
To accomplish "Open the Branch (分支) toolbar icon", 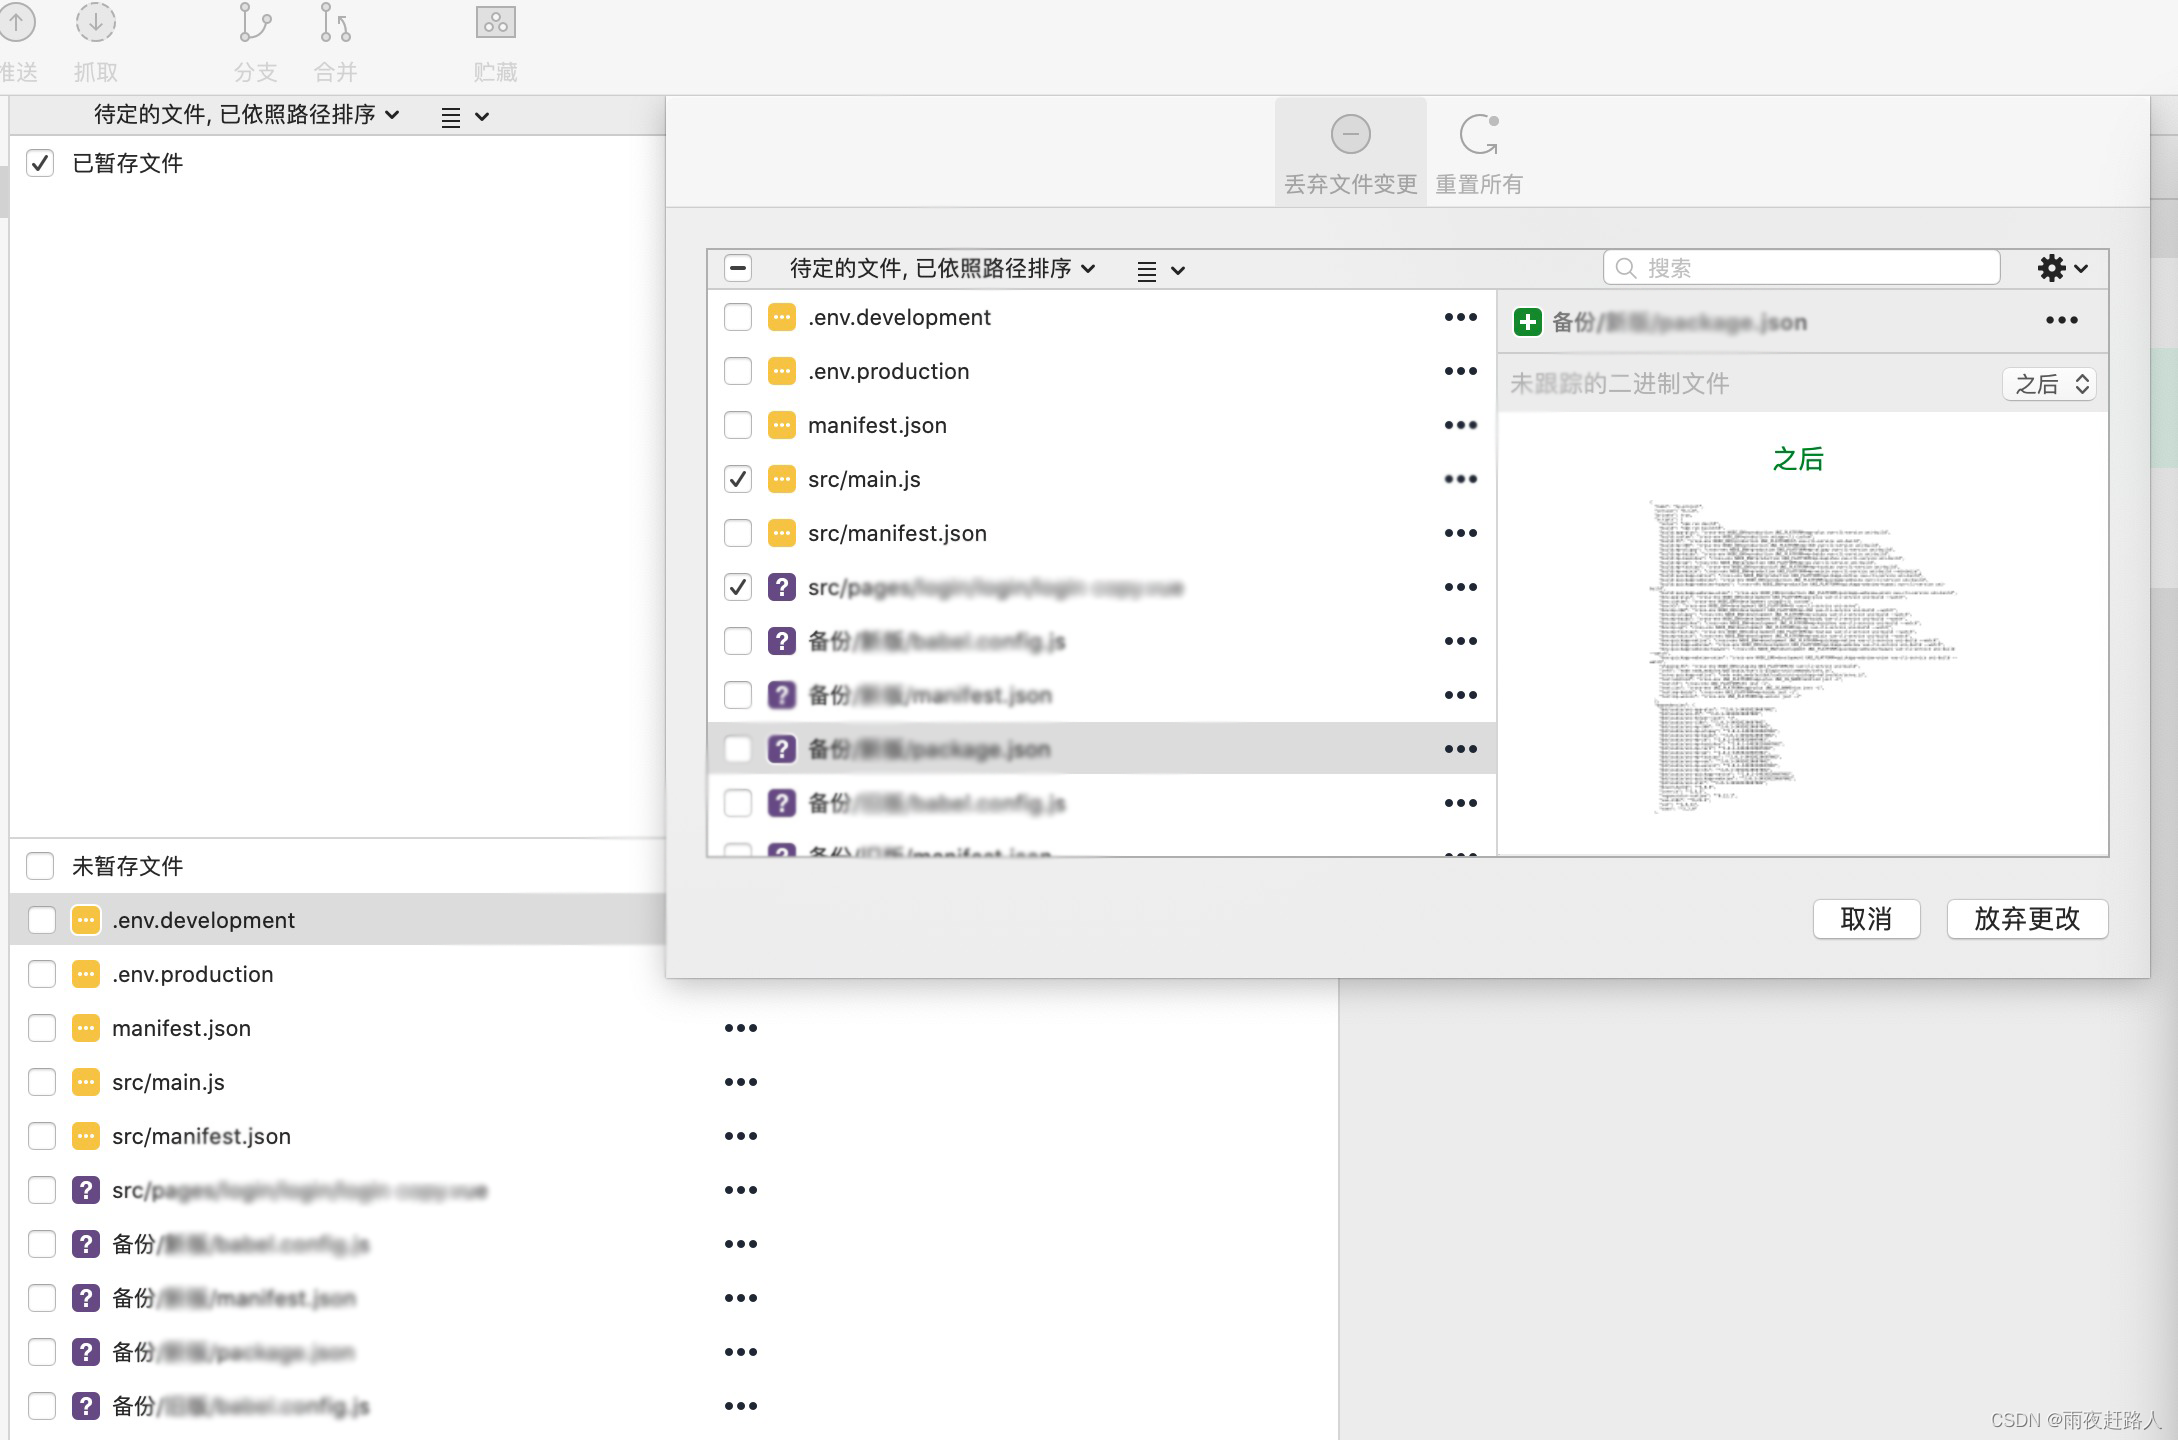I will point(255,24).
